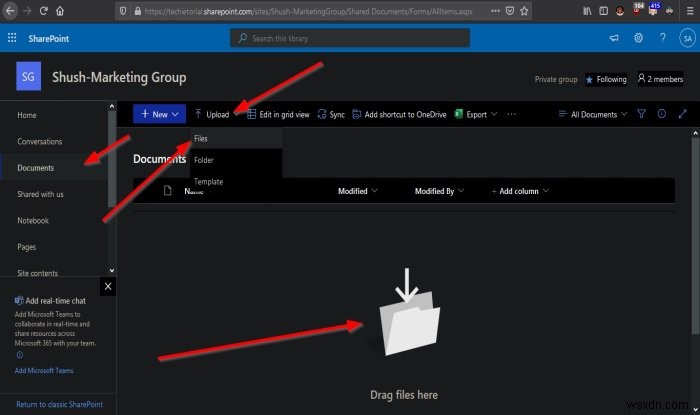The image size is (700, 415).
Task: Open the SA account avatar
Action: (x=688, y=38)
